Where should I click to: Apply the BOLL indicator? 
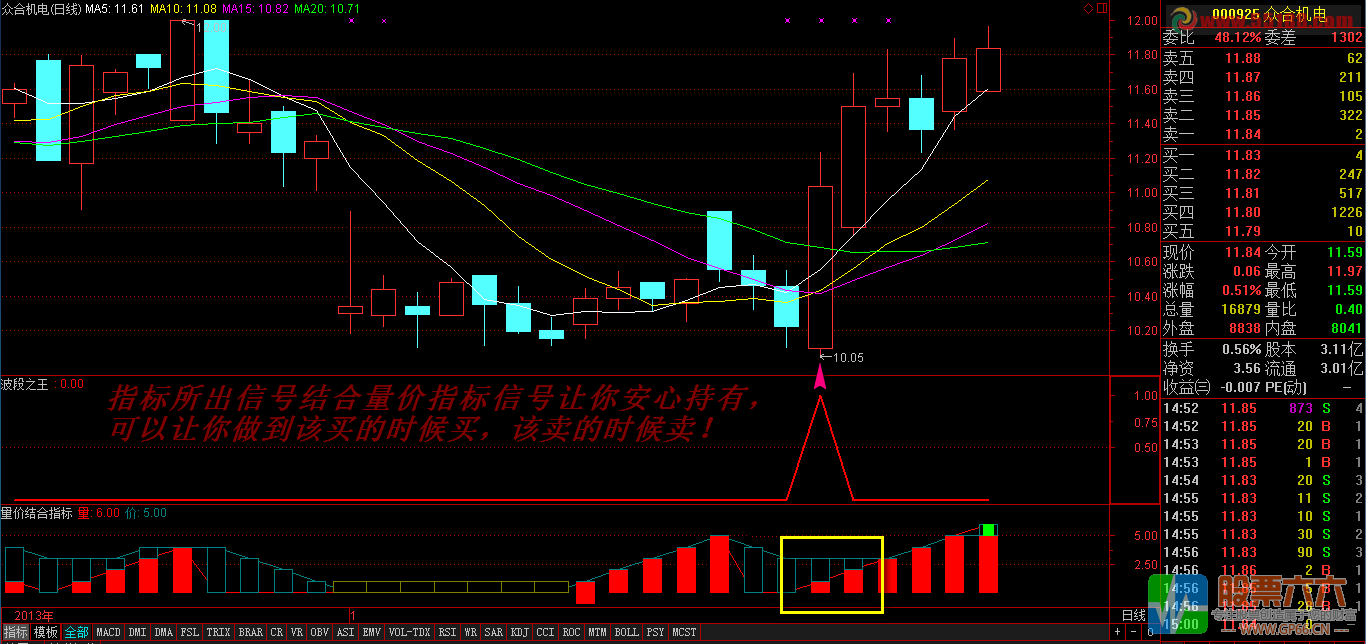[x=626, y=633]
